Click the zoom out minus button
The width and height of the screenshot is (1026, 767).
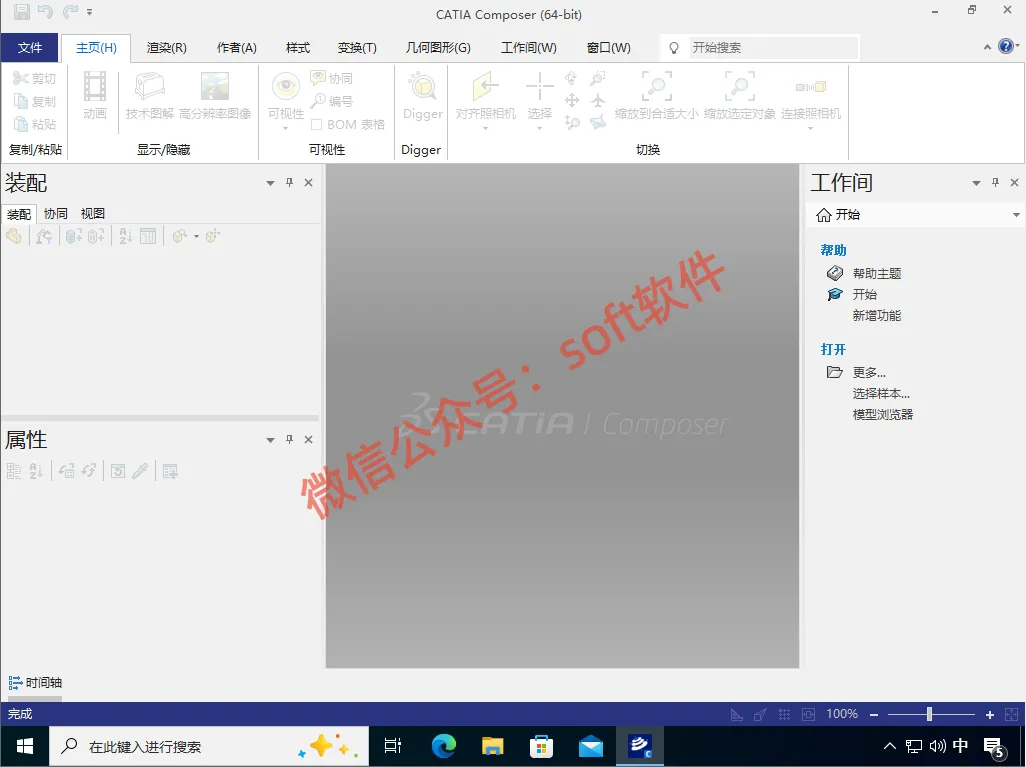pos(874,715)
